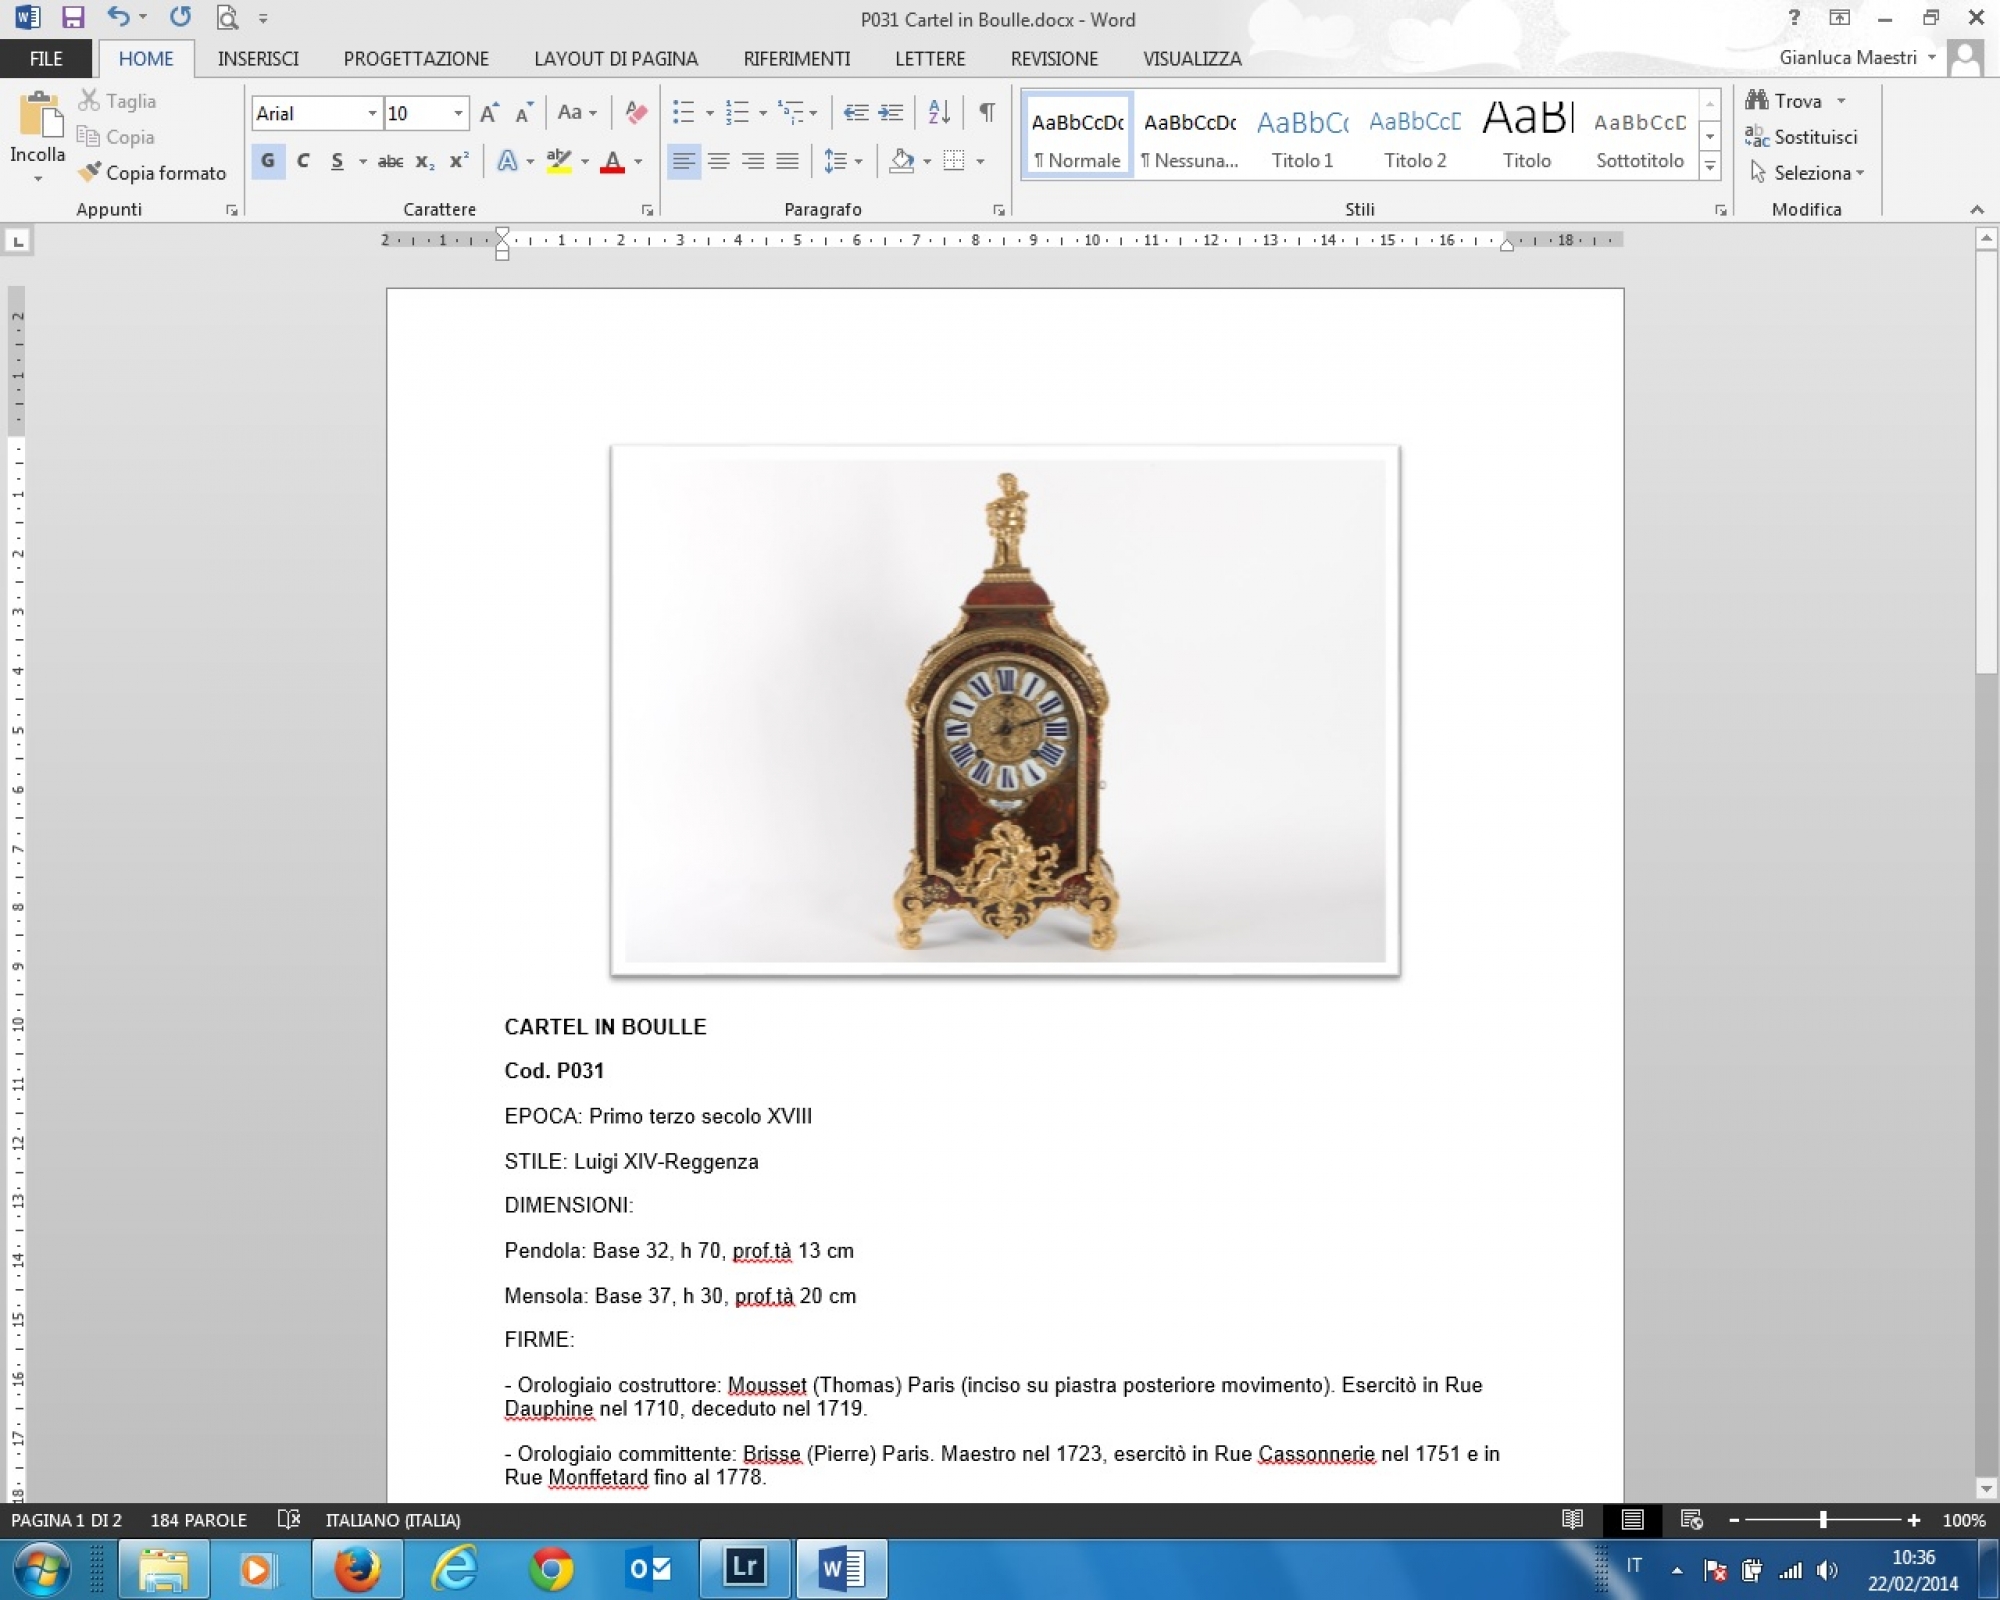Toggle bold G formatting button
Screen dimensions: 2000x1600
tap(268, 161)
